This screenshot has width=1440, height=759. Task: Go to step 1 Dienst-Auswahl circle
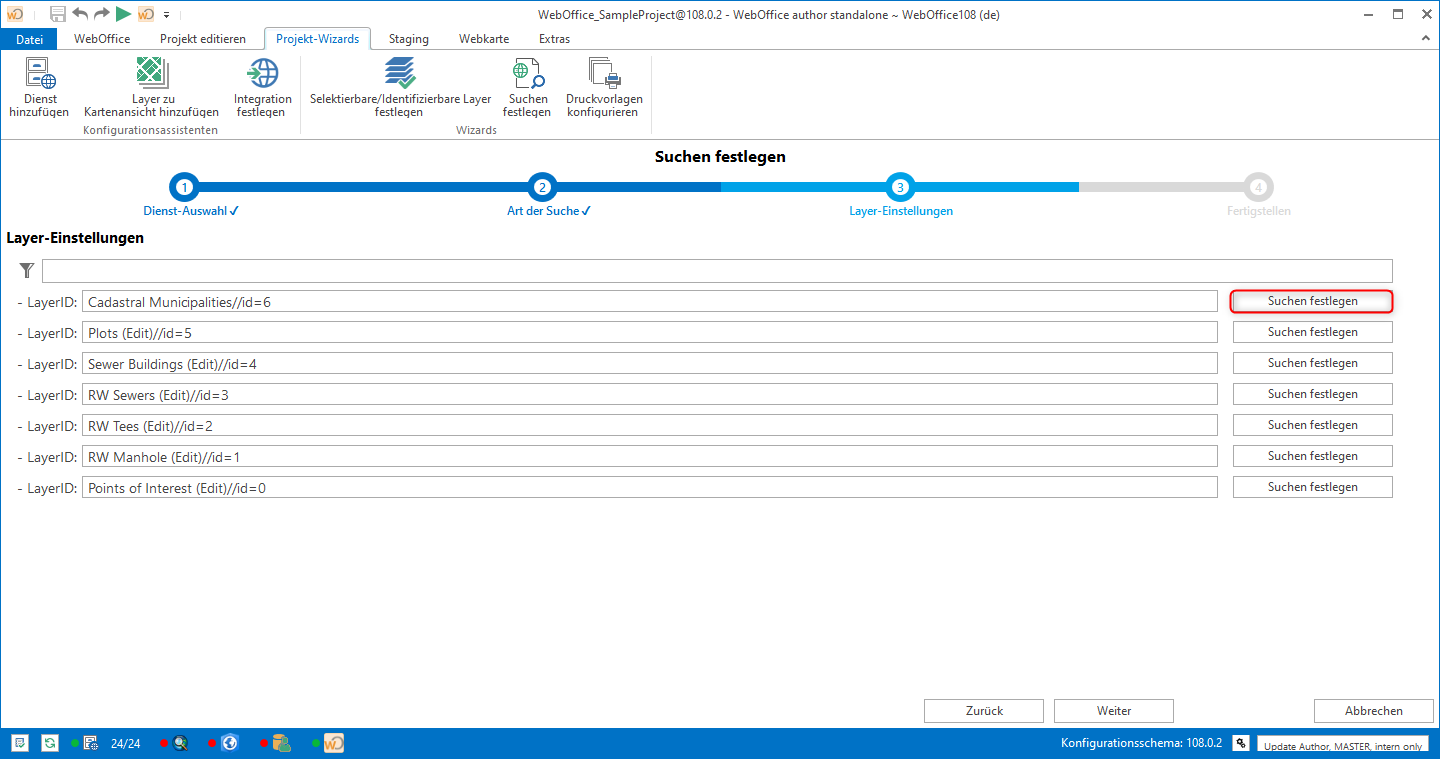click(184, 187)
